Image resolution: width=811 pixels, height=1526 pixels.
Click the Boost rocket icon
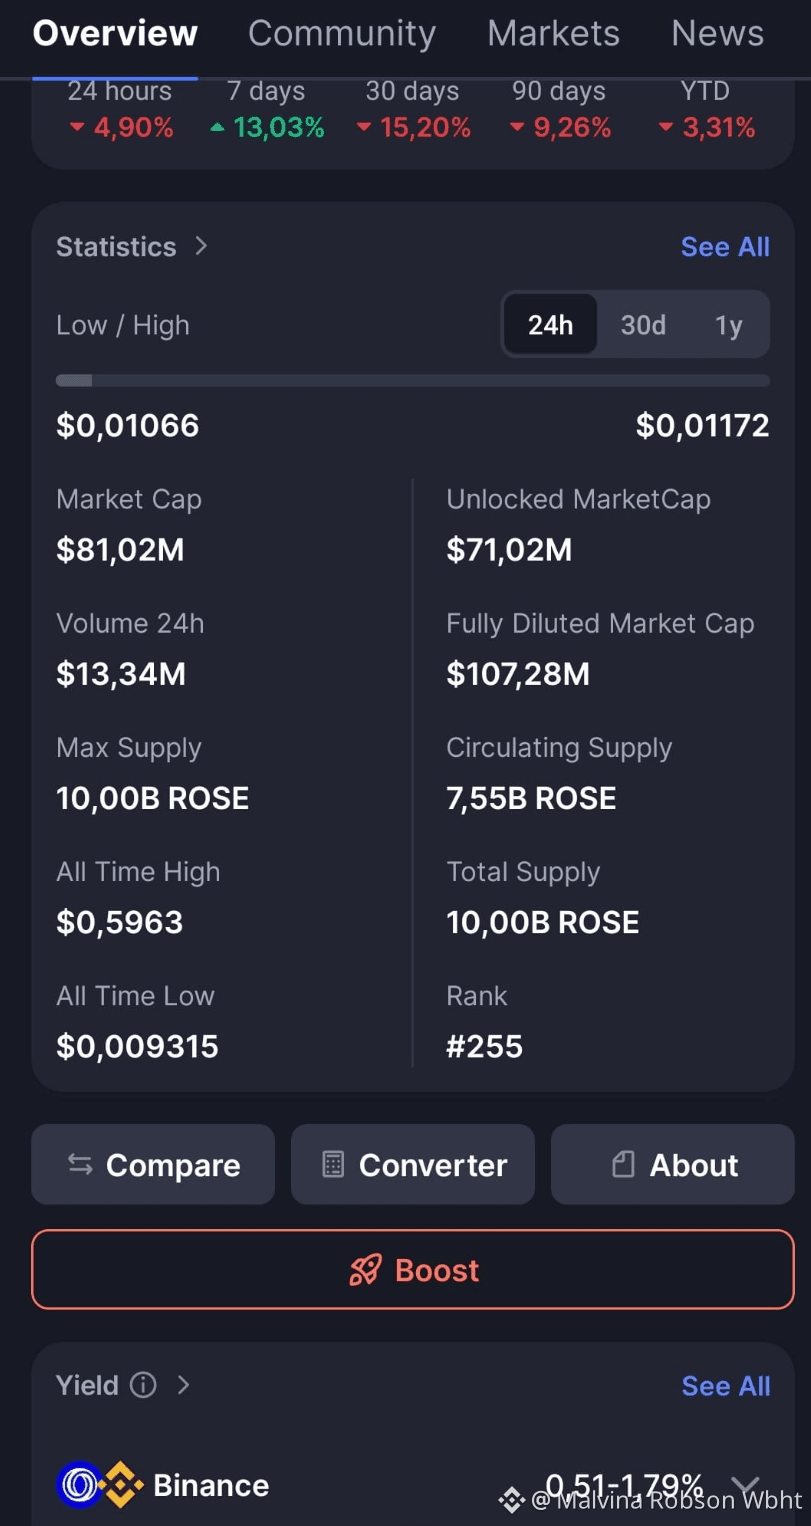(365, 1270)
